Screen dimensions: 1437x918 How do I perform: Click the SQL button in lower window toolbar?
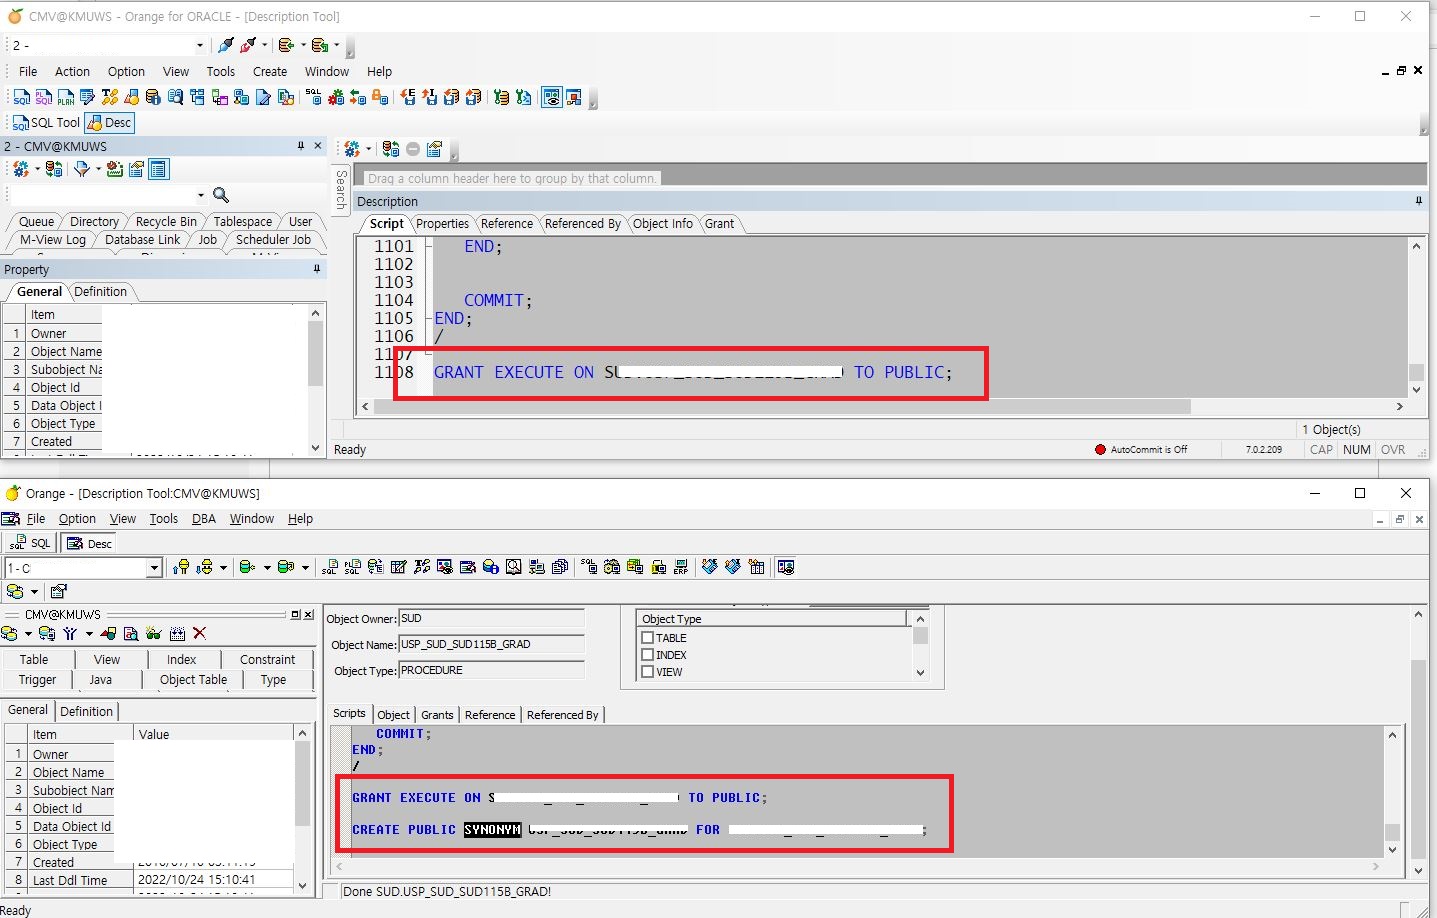click(x=31, y=543)
